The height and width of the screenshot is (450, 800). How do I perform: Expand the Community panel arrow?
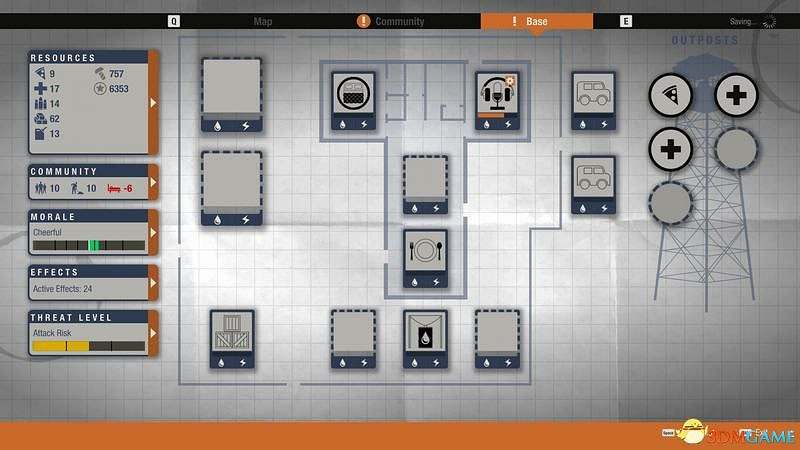pyautogui.click(x=153, y=183)
